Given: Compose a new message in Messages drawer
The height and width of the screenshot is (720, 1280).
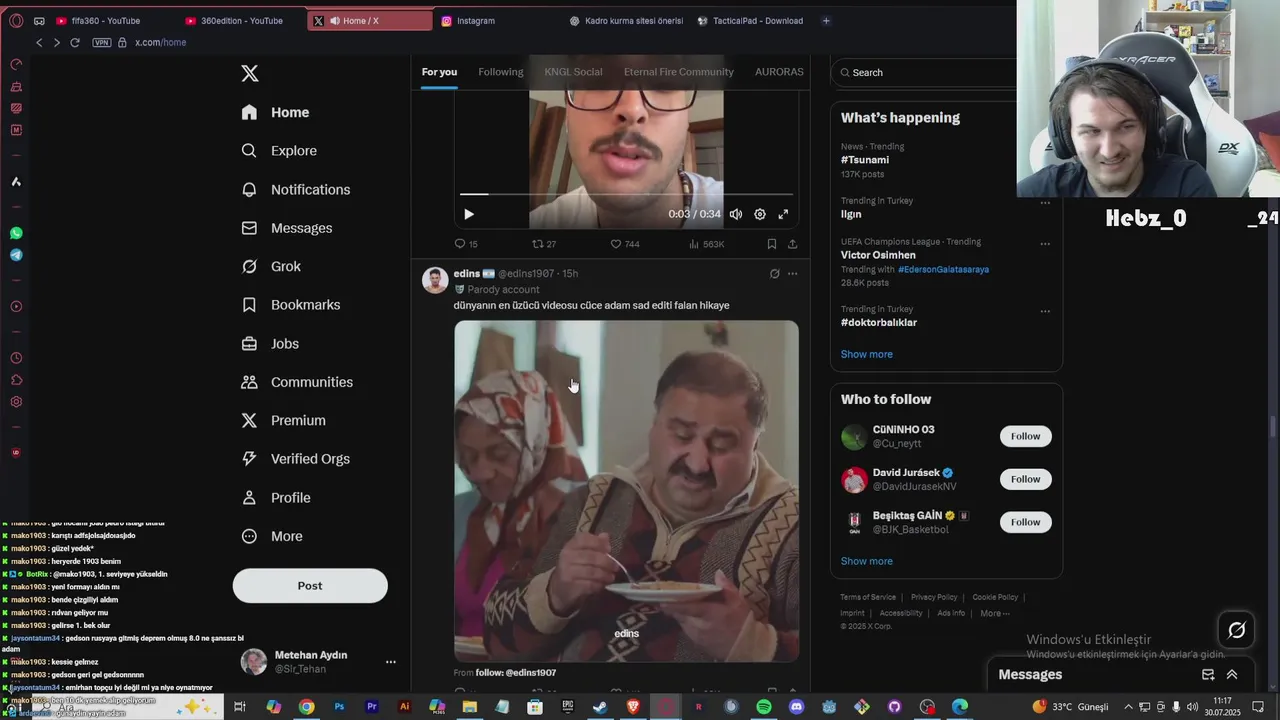Looking at the screenshot, I should pos(1208,675).
